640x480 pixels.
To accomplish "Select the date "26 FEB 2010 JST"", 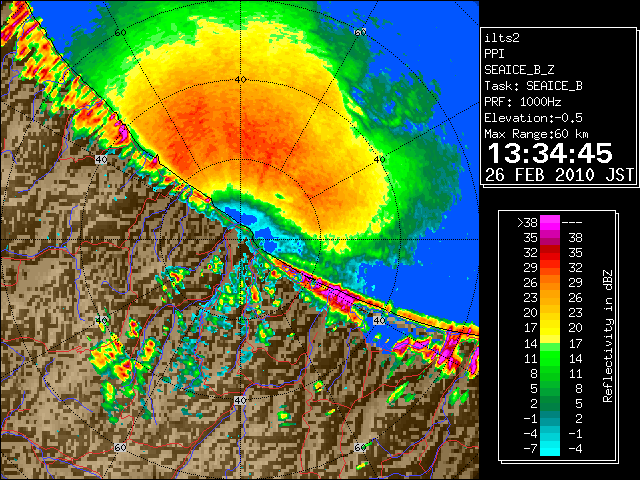I will [560, 175].
